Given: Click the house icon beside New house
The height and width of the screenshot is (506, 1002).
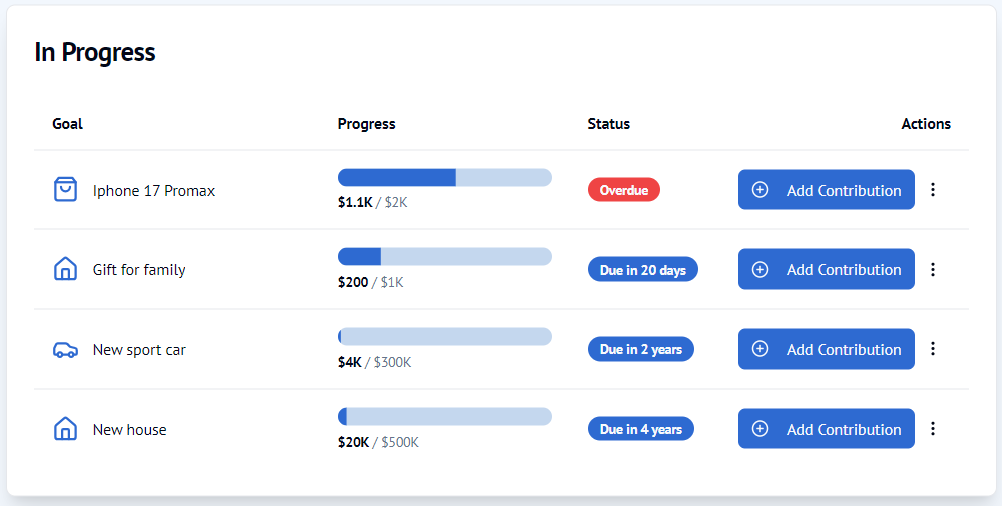Looking at the screenshot, I should tap(65, 429).
